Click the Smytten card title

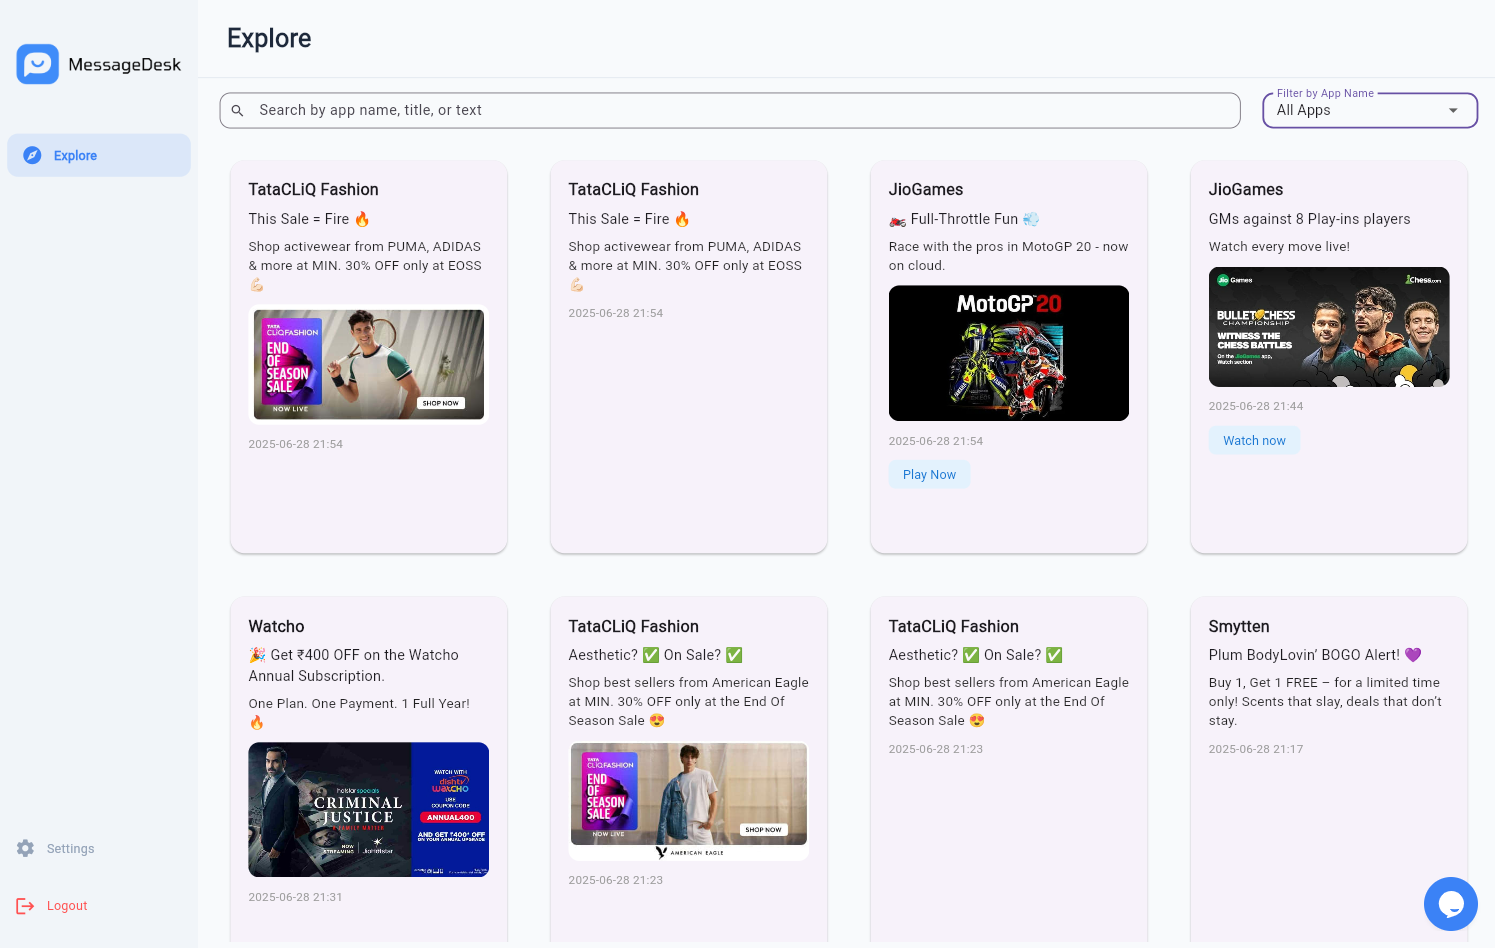click(x=1239, y=626)
